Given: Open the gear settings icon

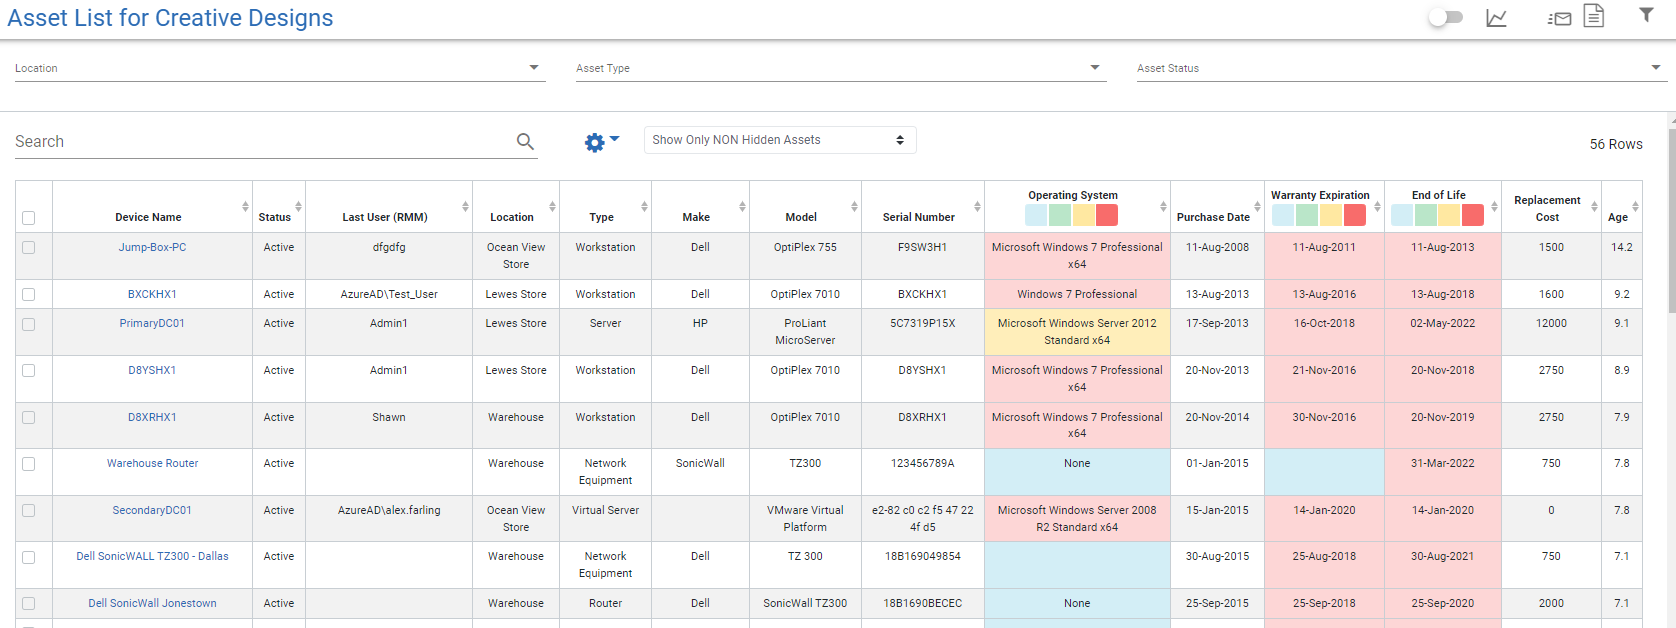Looking at the screenshot, I should [595, 143].
